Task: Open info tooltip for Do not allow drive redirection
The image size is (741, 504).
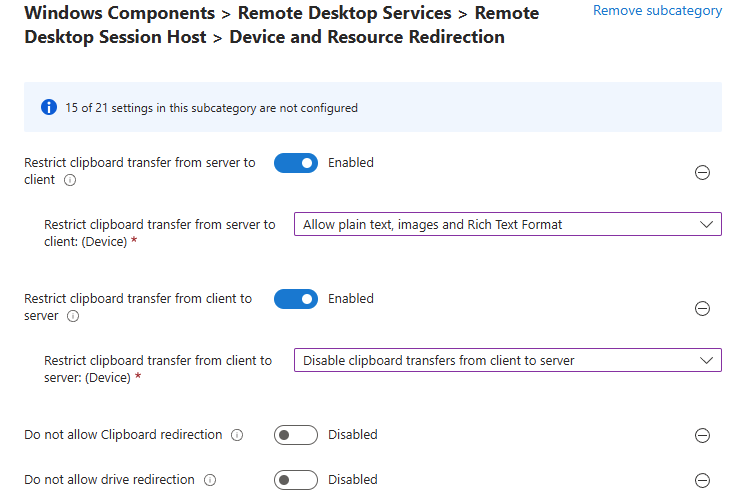Action: coord(209,480)
